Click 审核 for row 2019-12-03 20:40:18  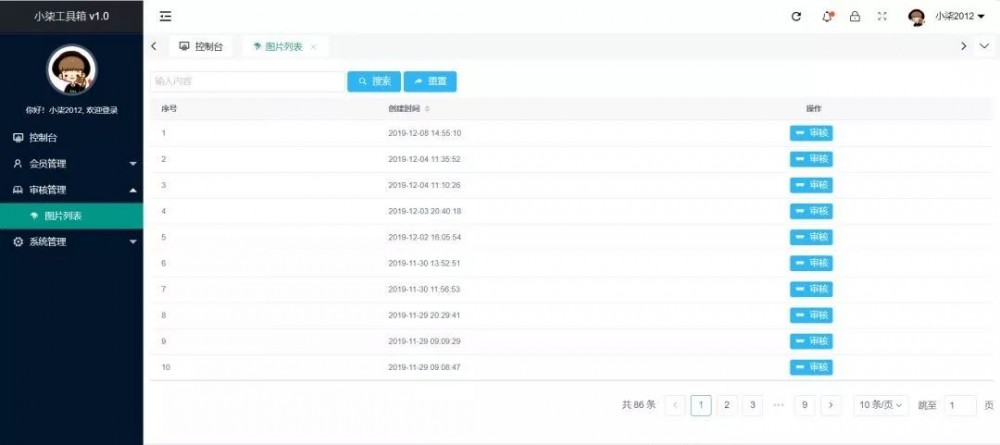pyautogui.click(x=811, y=211)
